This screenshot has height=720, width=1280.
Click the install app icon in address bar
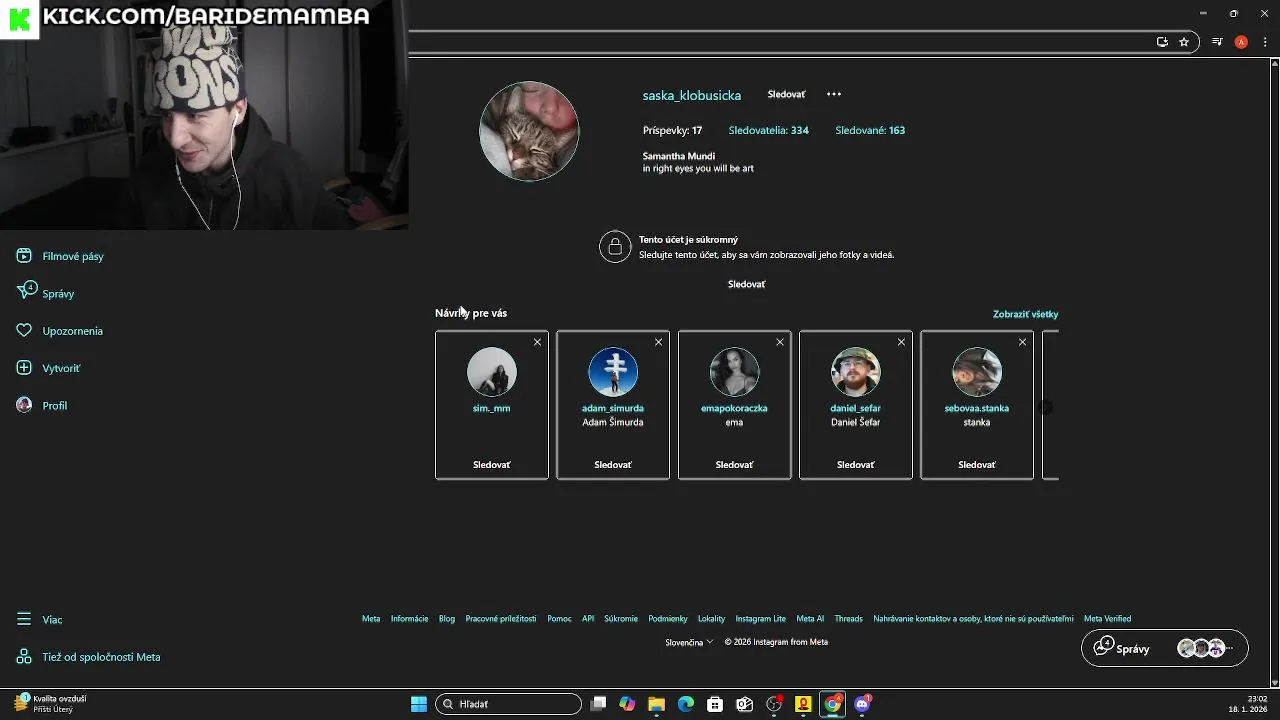tap(1162, 42)
